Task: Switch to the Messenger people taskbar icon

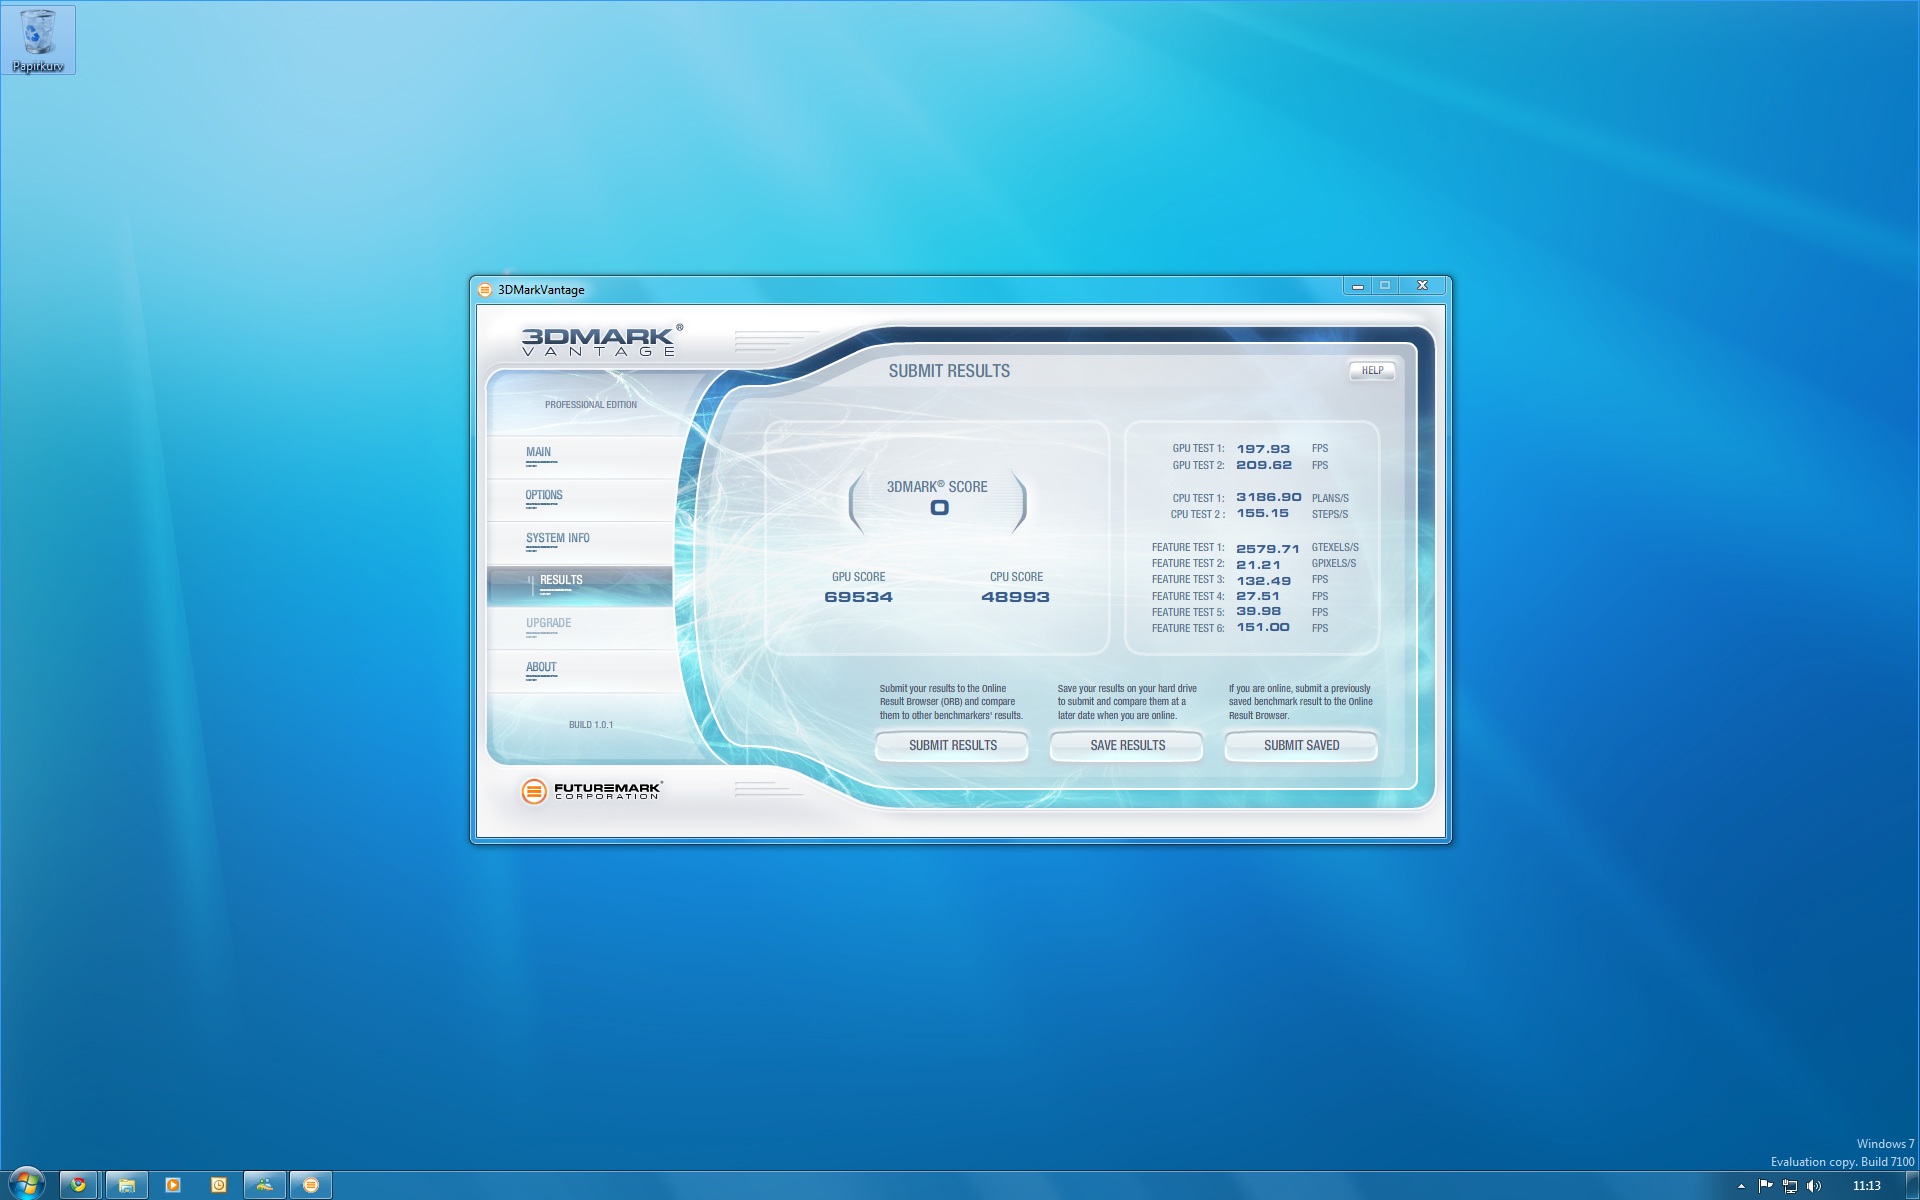Action: tap(265, 1186)
